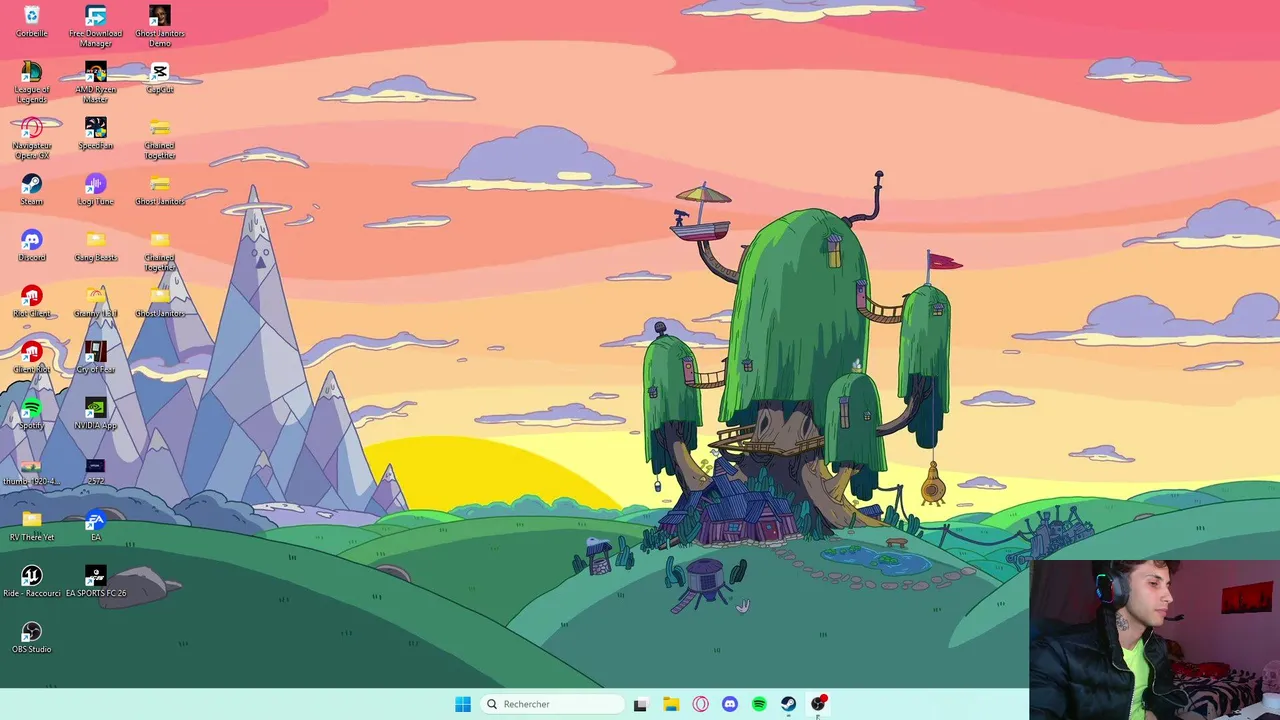
Task: Select the Client Riot desktop shortcut
Action: (32, 357)
